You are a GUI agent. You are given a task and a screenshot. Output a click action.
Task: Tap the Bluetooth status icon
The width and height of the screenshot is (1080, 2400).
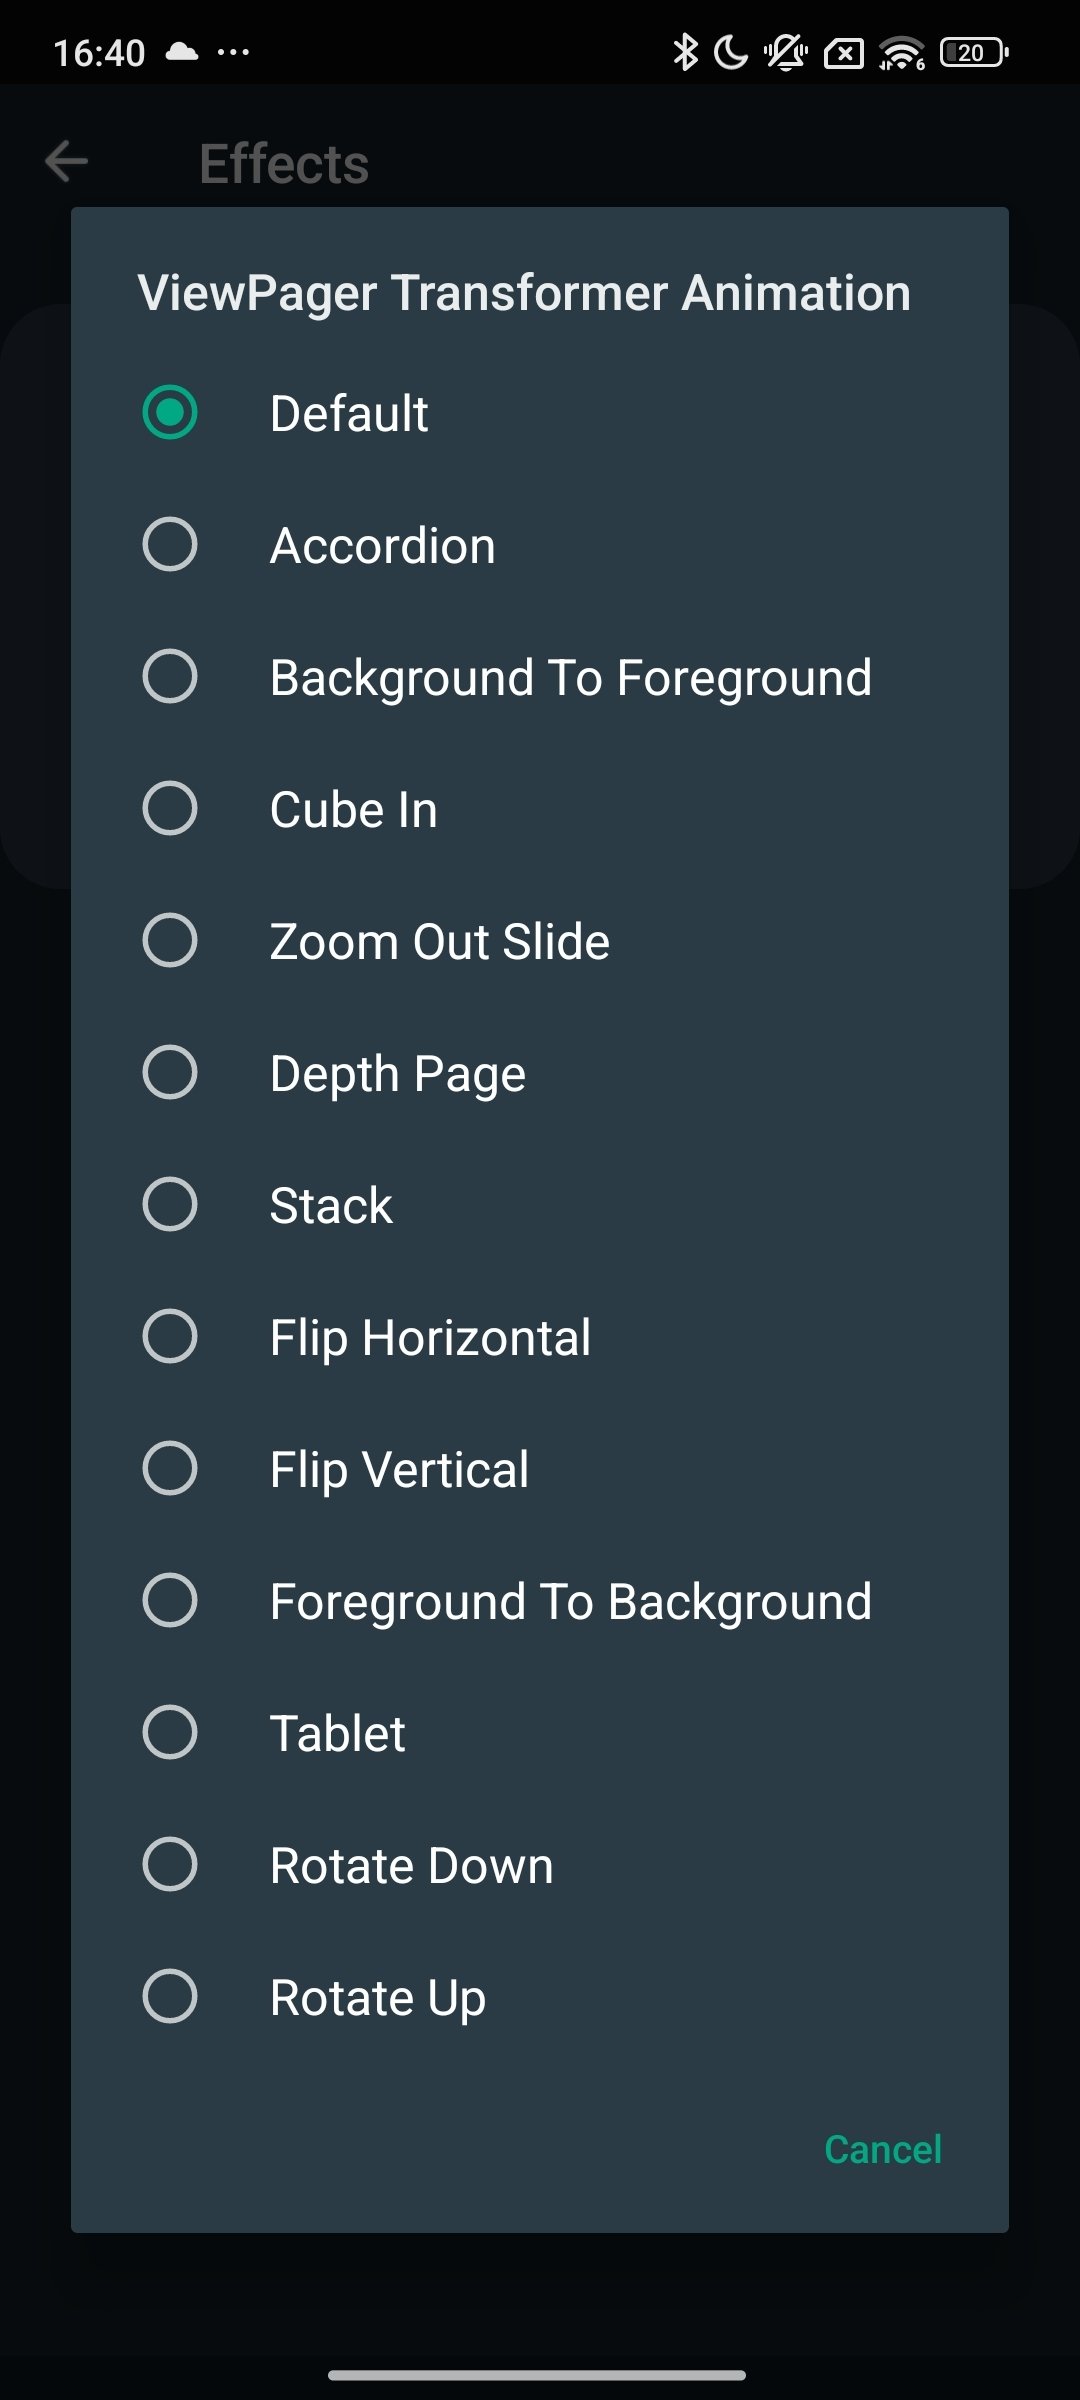[685, 52]
